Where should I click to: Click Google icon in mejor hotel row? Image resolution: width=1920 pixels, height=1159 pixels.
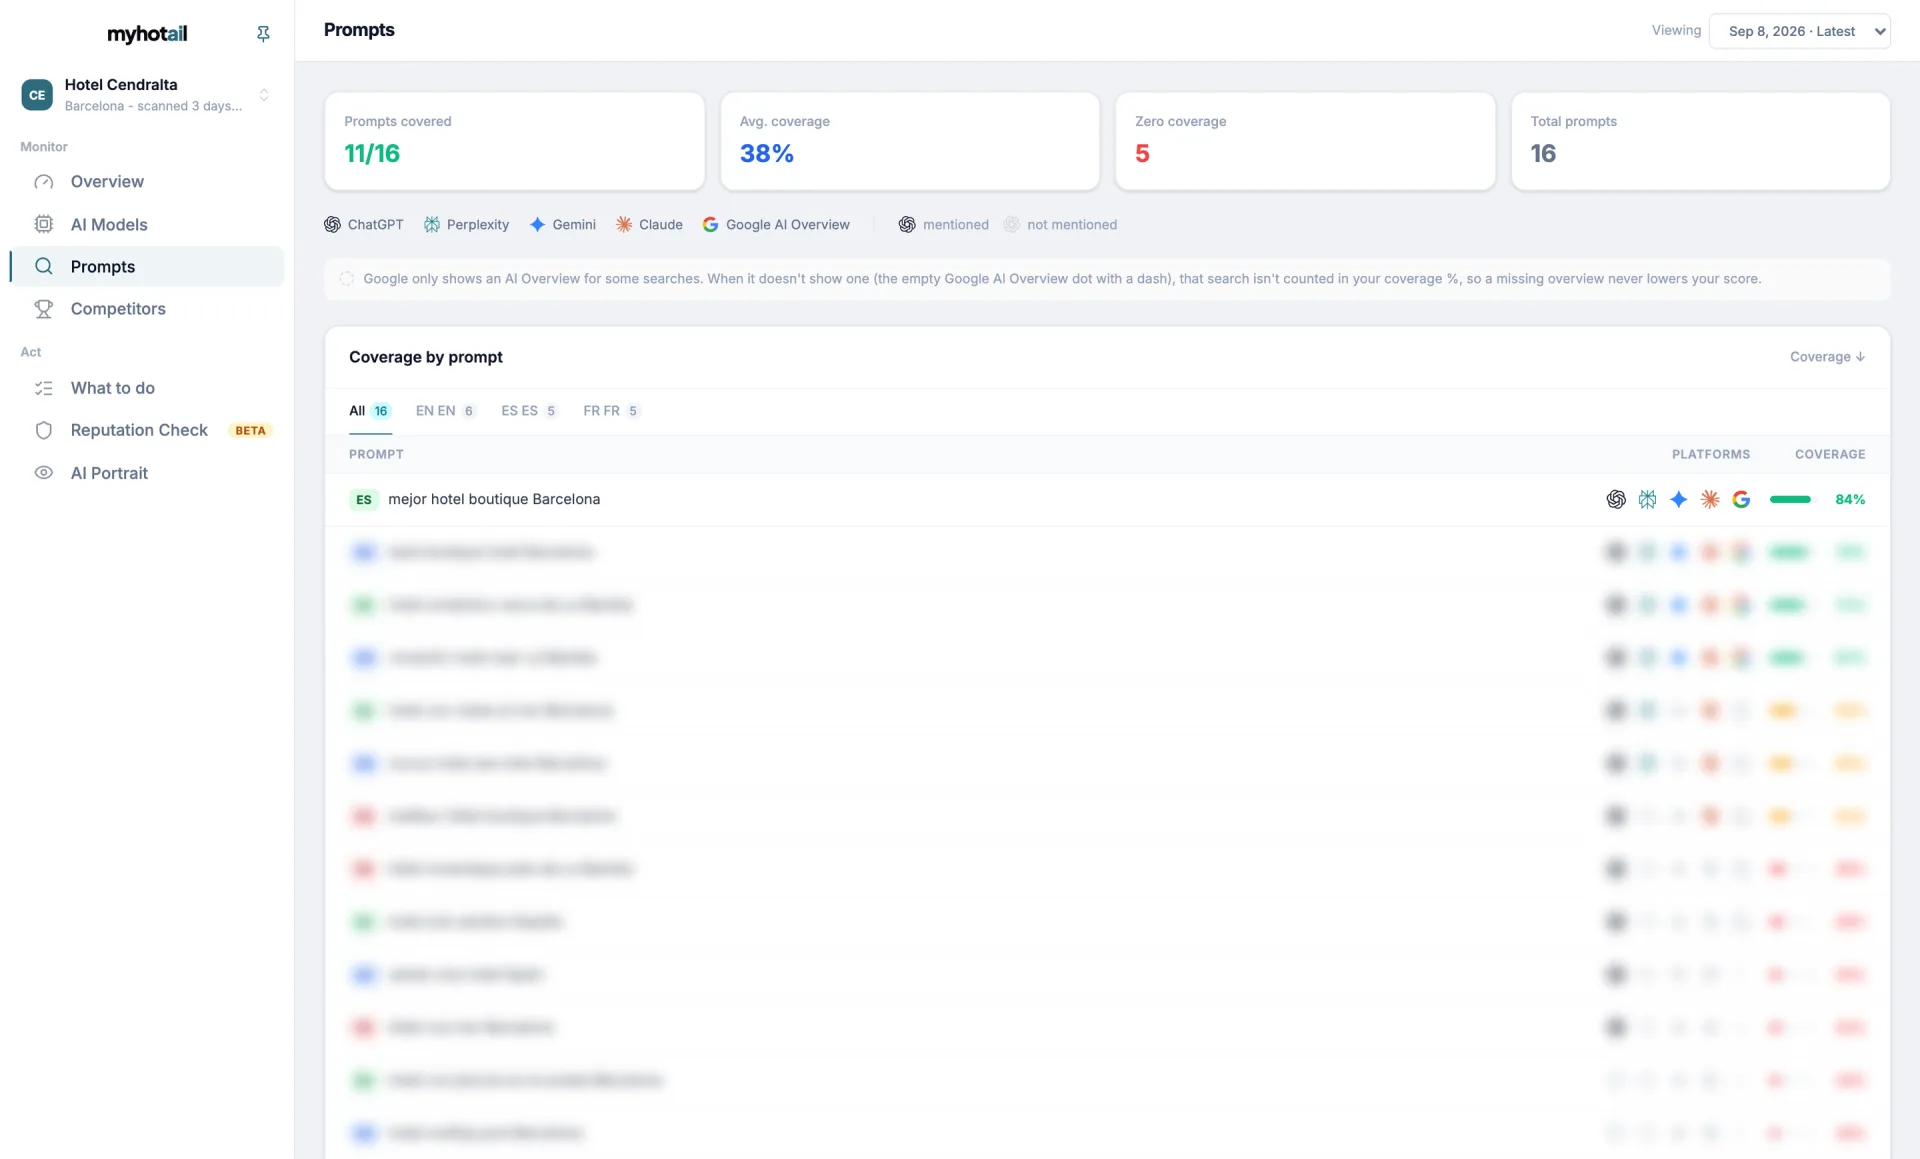pyautogui.click(x=1741, y=500)
